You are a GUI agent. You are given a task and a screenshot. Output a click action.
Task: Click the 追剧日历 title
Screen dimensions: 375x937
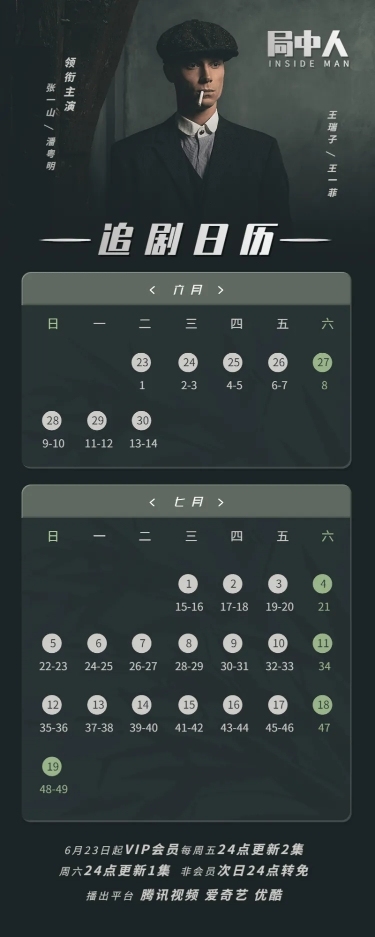(x=188, y=240)
